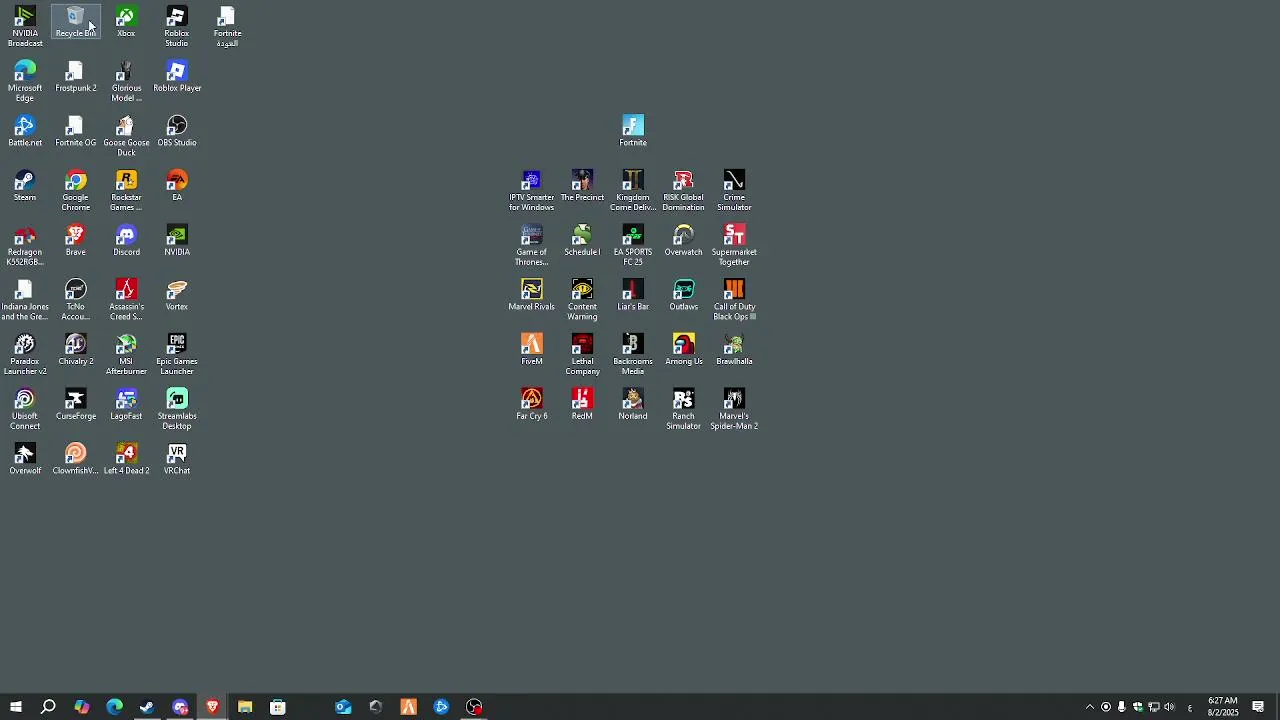The width and height of the screenshot is (1280, 720).
Task: Select the Liar's Bar desktop icon
Action: coord(633,296)
